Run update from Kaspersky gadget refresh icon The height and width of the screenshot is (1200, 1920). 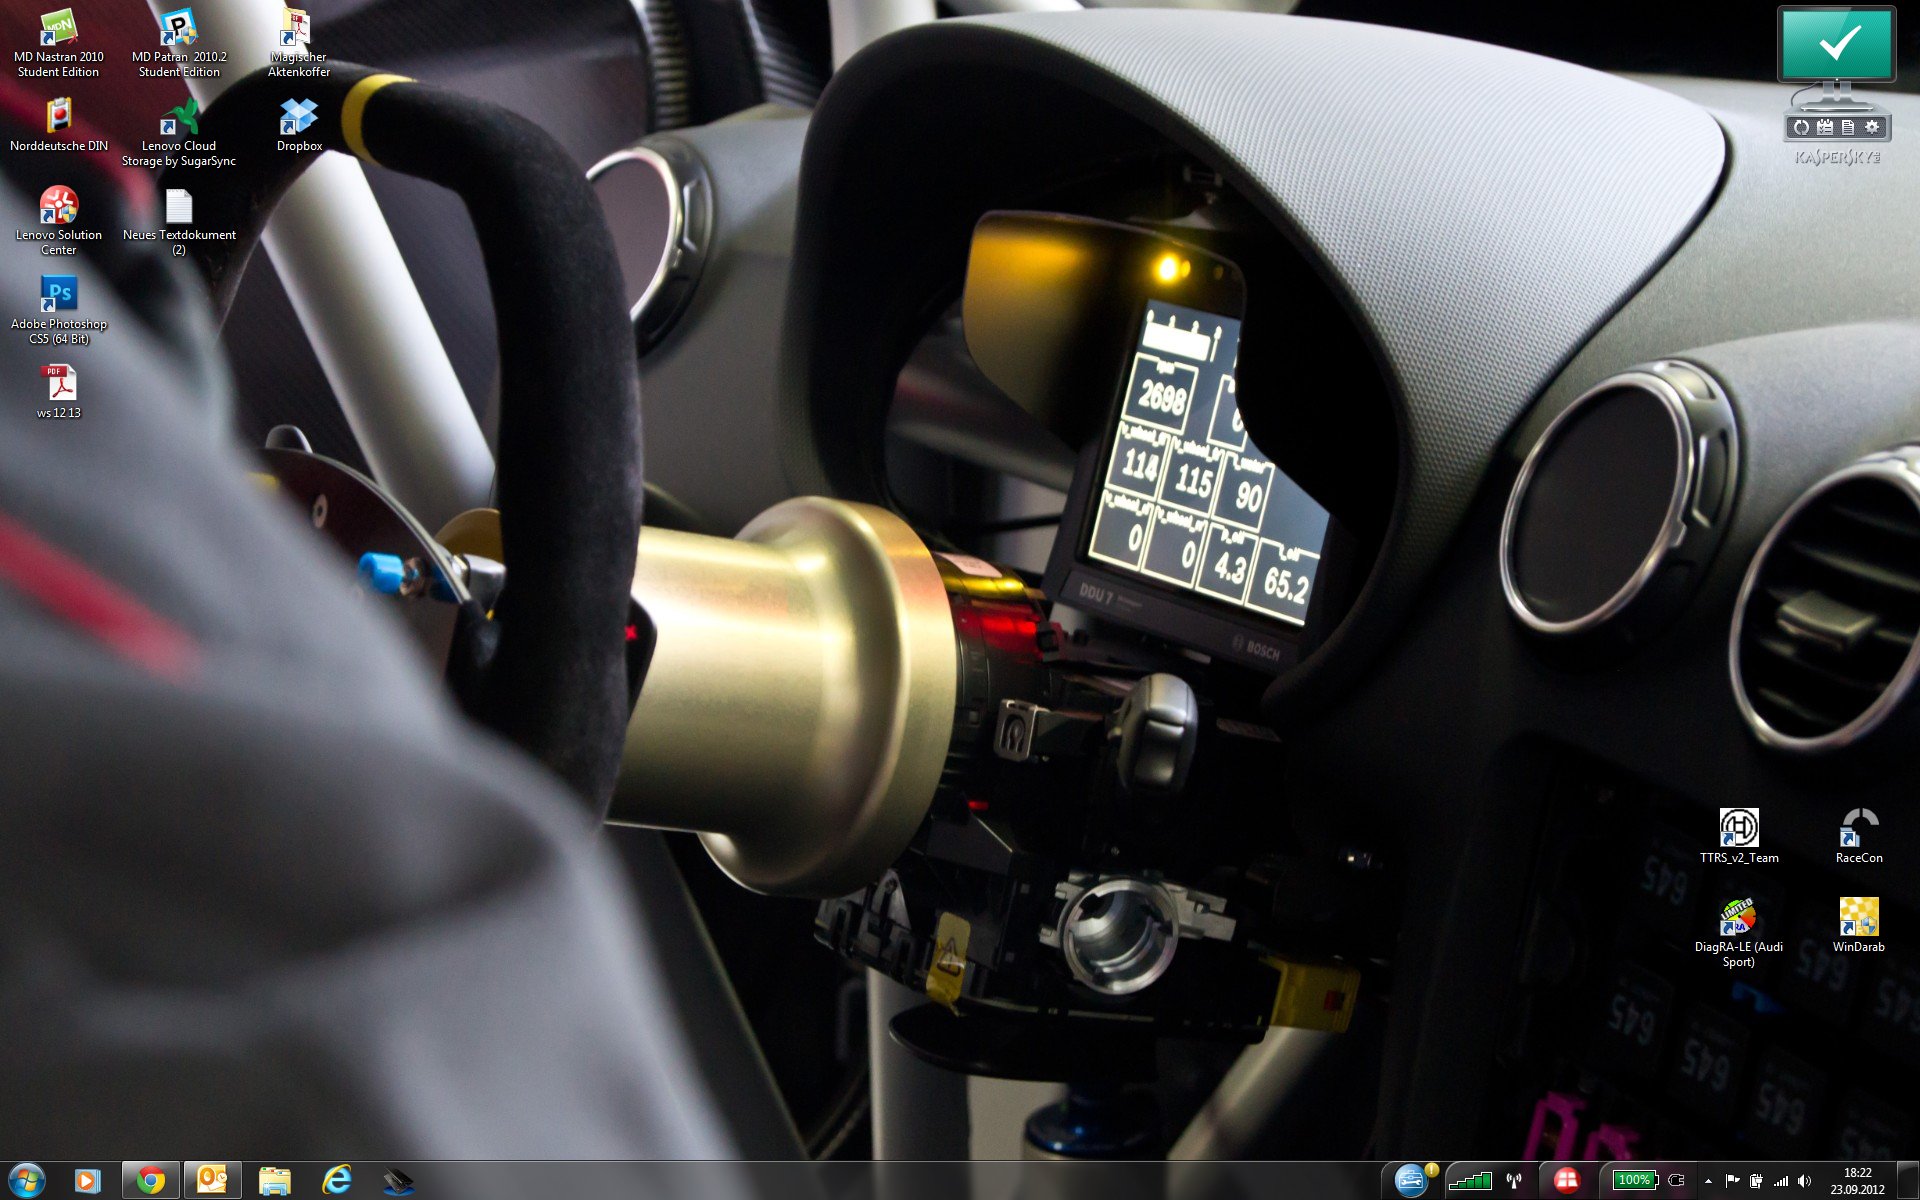tap(1801, 127)
